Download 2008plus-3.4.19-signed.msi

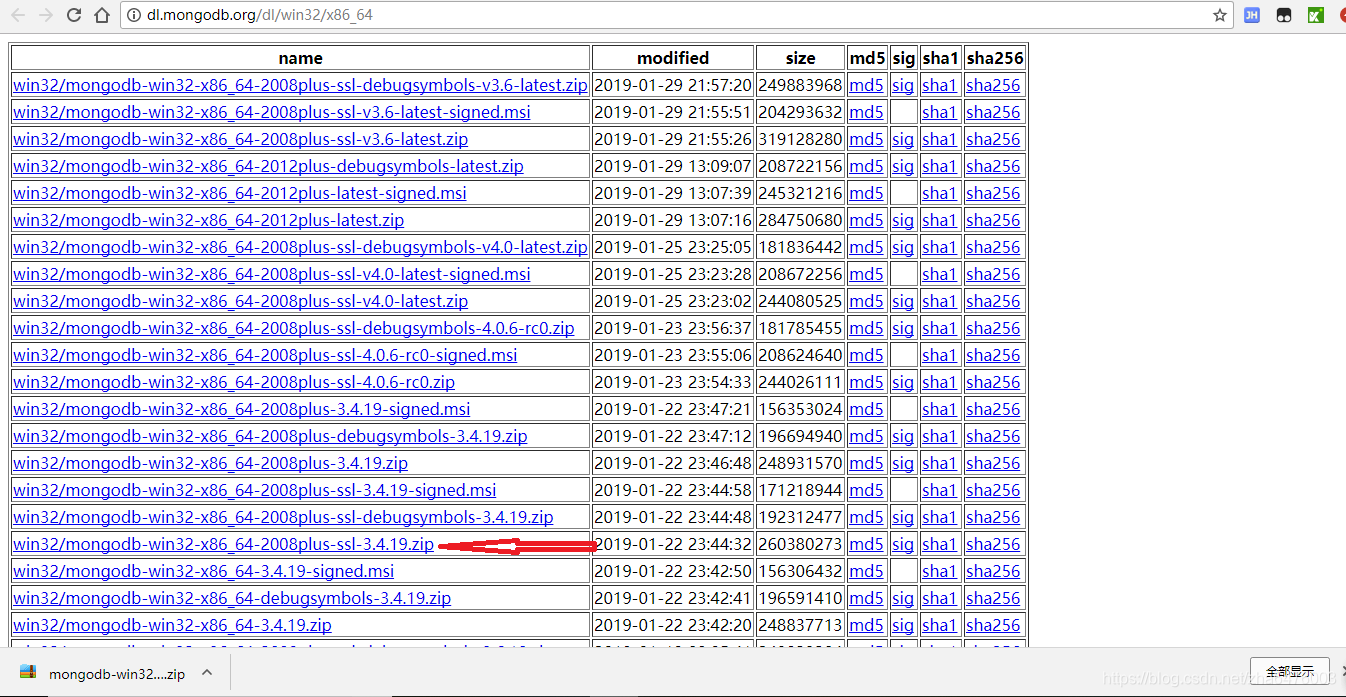coord(241,409)
